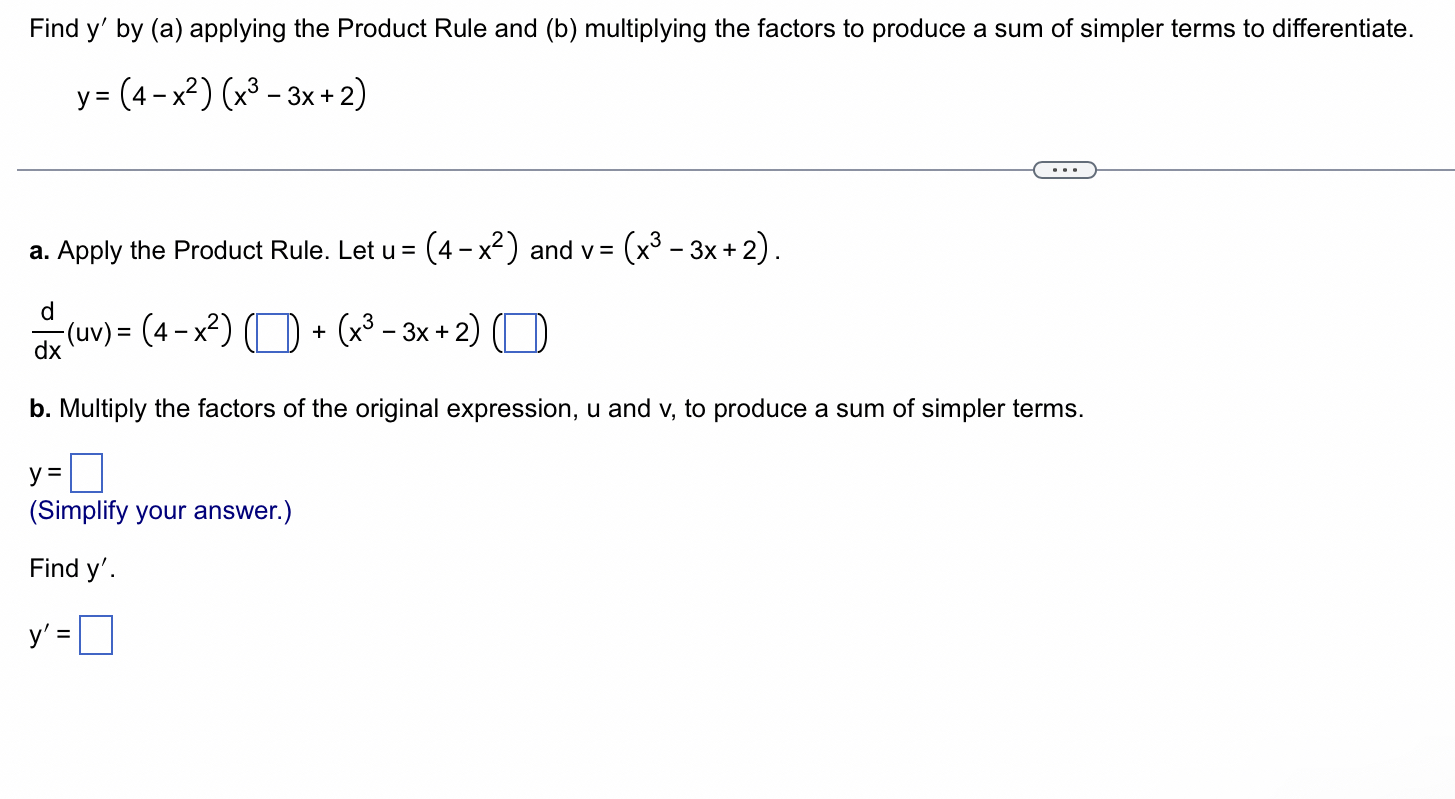1455x799 pixels.
Task: Select the y = answer box in part b
Action: tap(86, 472)
